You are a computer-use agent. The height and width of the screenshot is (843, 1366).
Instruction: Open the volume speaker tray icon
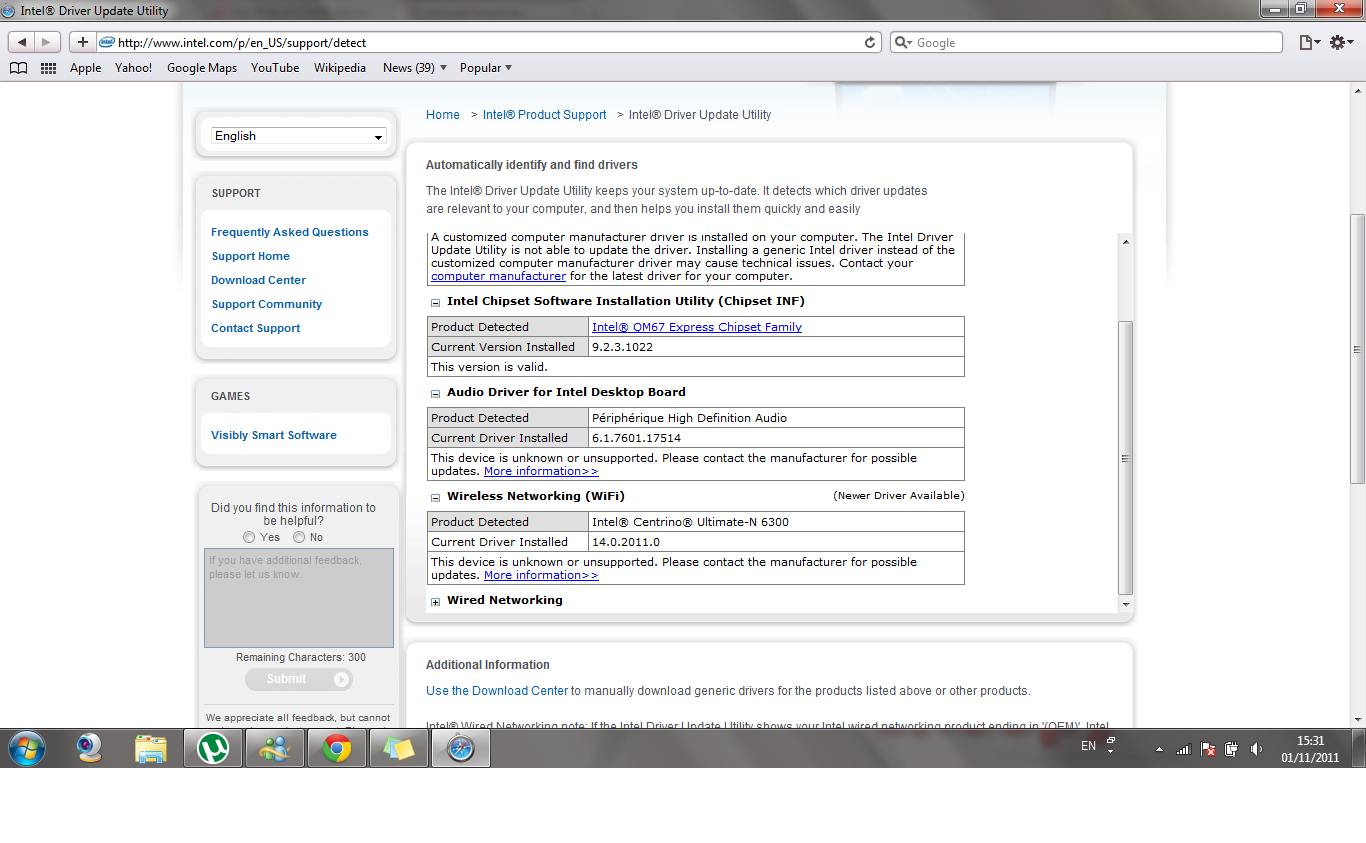click(1256, 749)
